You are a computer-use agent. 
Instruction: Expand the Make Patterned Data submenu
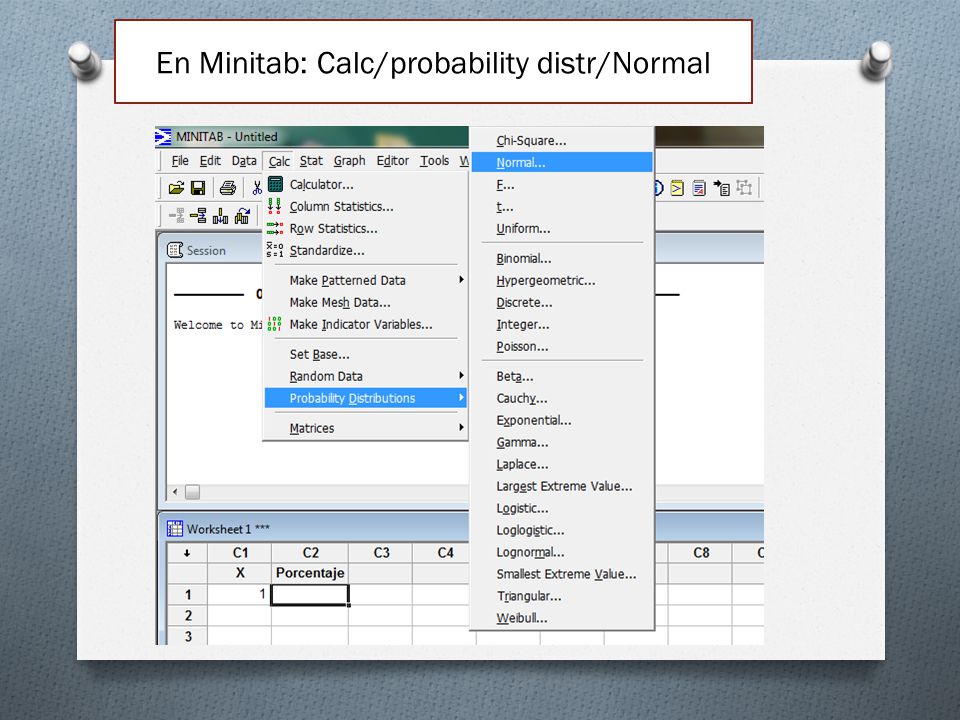366,280
